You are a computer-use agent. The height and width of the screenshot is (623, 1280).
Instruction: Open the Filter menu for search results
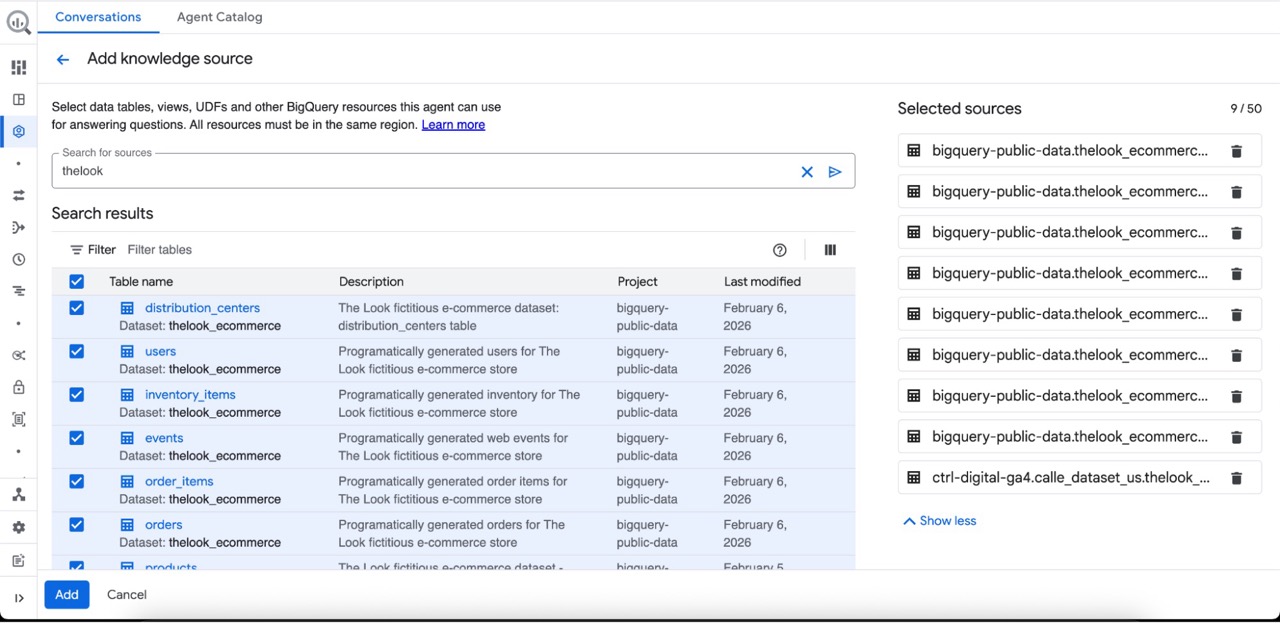[92, 250]
